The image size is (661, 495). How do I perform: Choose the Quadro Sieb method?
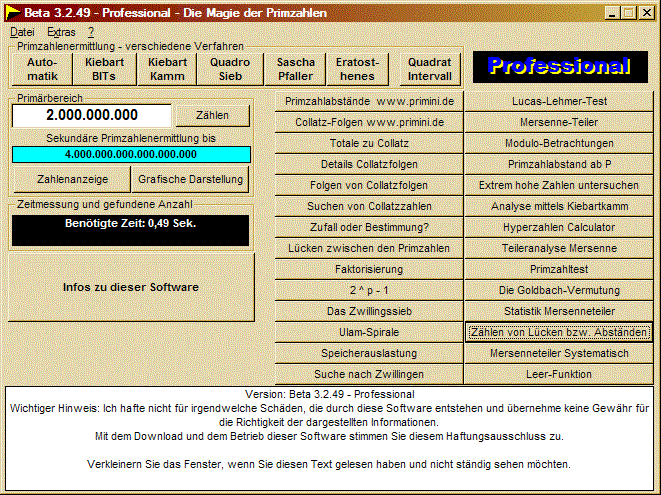[x=230, y=69]
